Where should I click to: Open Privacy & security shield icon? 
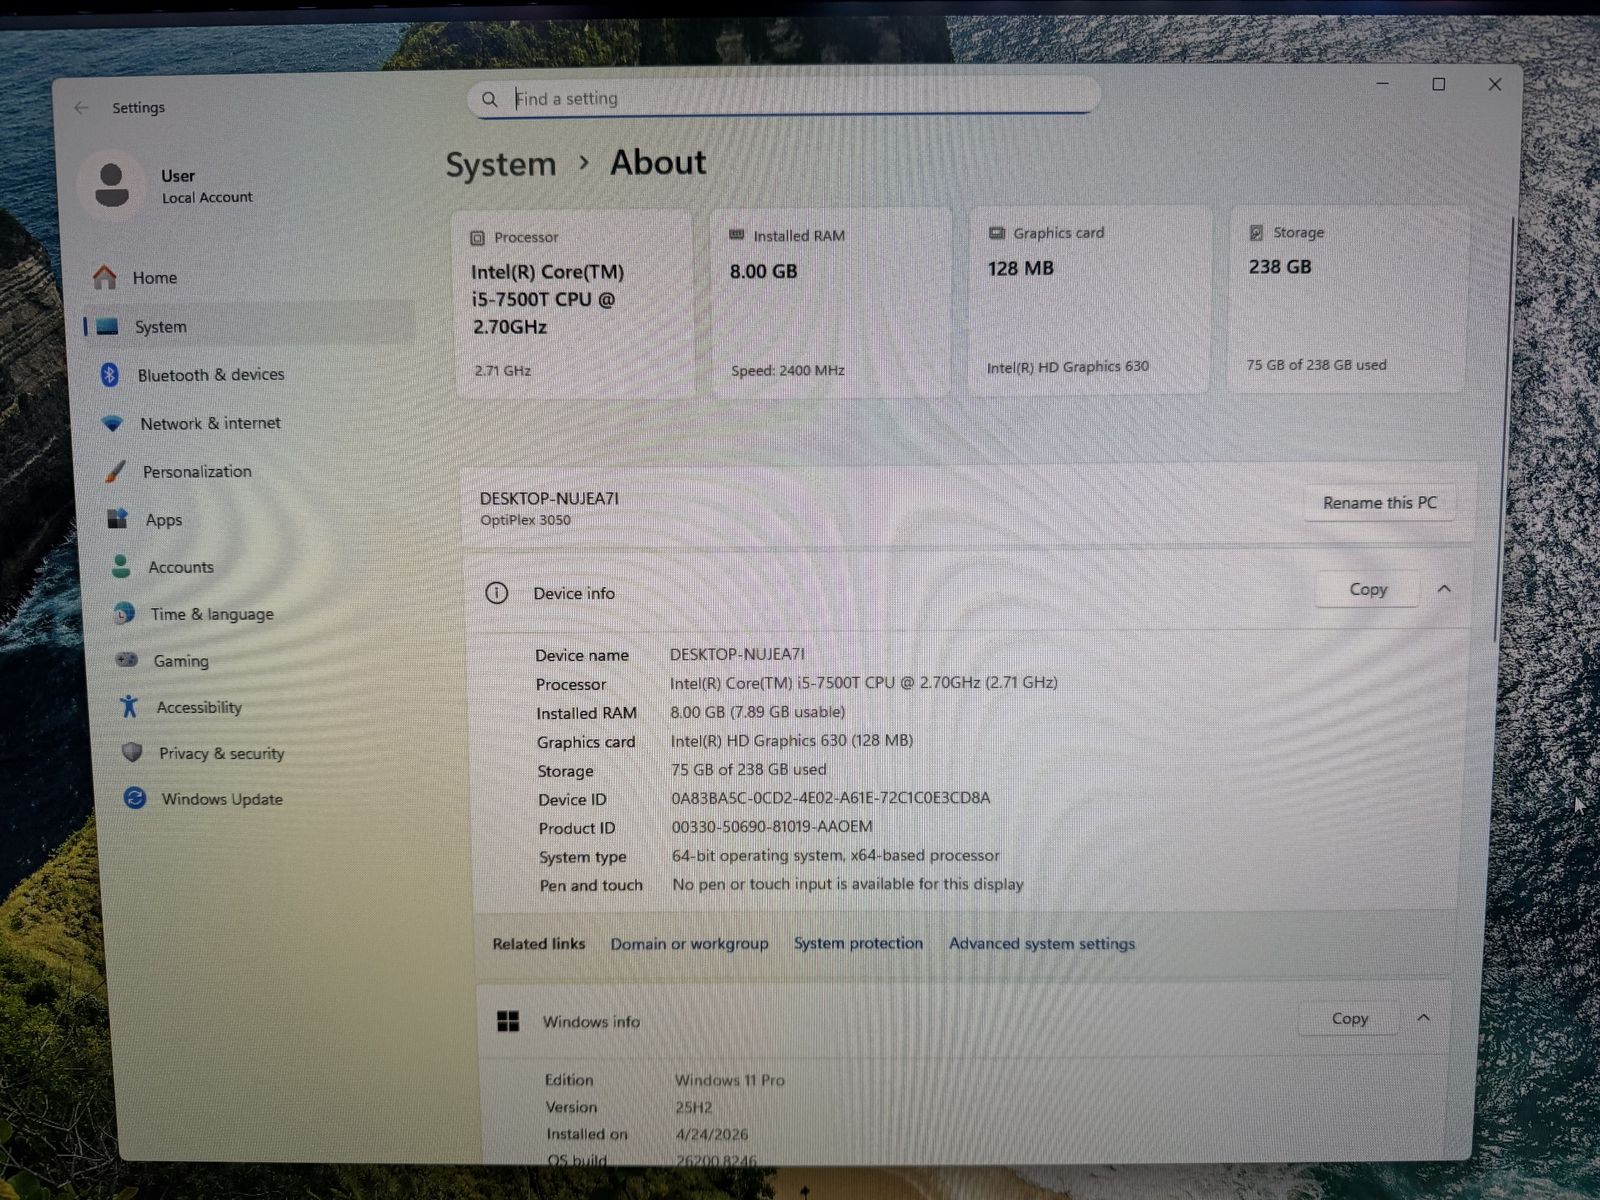(x=132, y=753)
